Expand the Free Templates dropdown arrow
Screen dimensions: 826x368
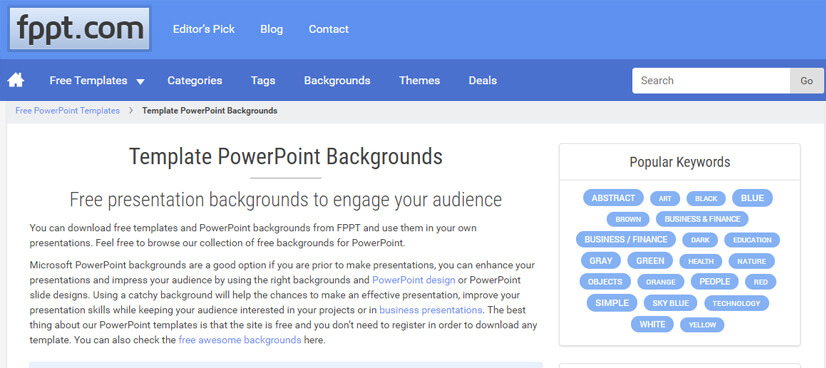pyautogui.click(x=140, y=82)
